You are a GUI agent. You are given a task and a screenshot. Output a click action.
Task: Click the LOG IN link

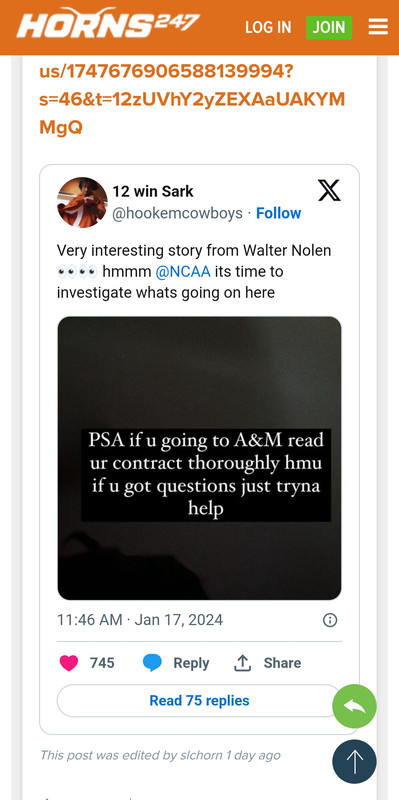(x=268, y=27)
